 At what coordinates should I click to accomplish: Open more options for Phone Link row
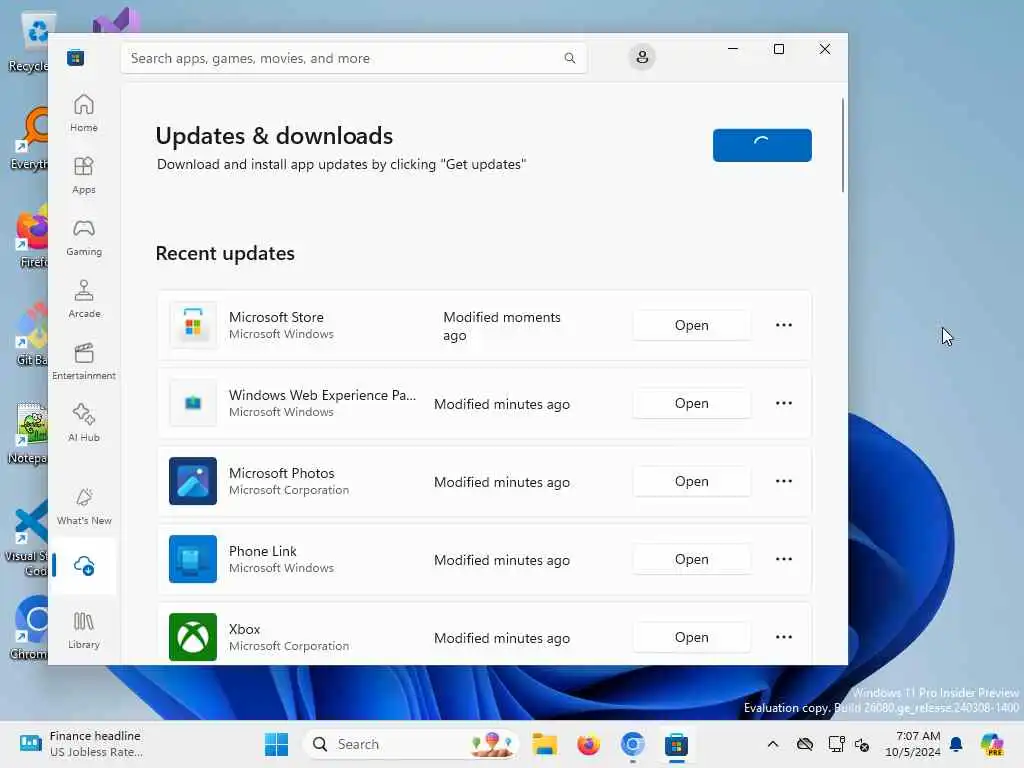point(784,559)
